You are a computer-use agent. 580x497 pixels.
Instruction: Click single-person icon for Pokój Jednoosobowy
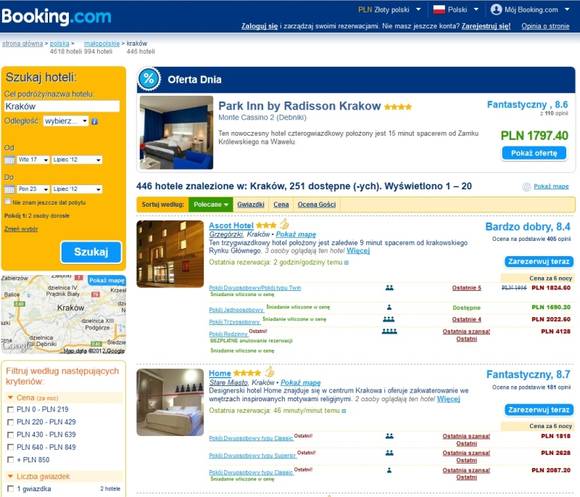click(389, 307)
